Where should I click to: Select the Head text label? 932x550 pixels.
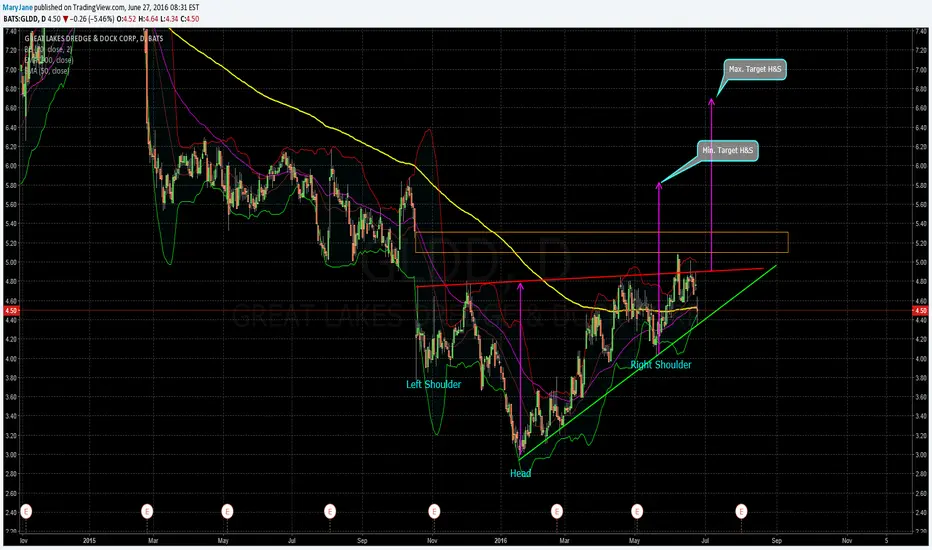[x=520, y=473]
